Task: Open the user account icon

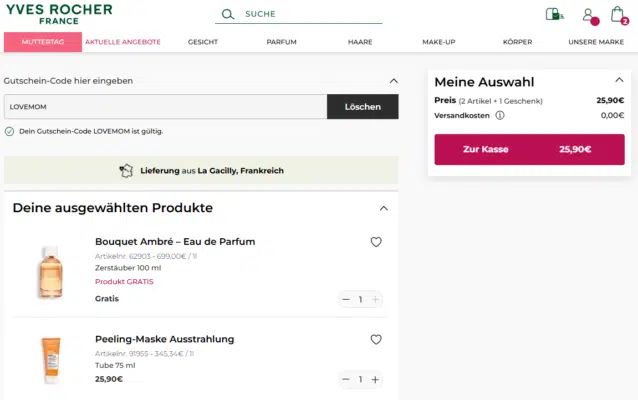Action: [x=588, y=14]
